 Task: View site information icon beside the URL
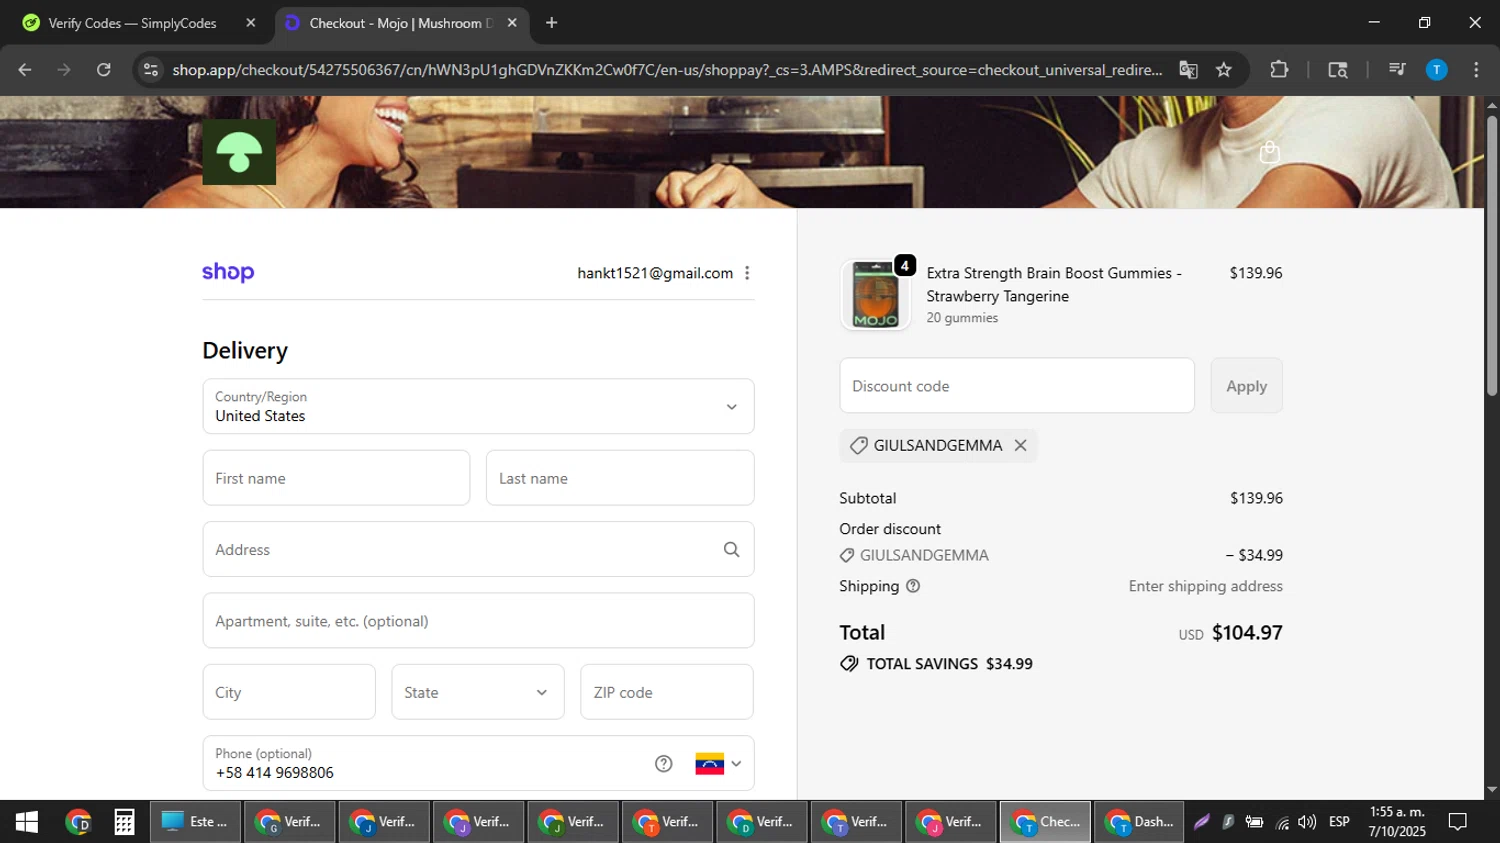pos(151,70)
